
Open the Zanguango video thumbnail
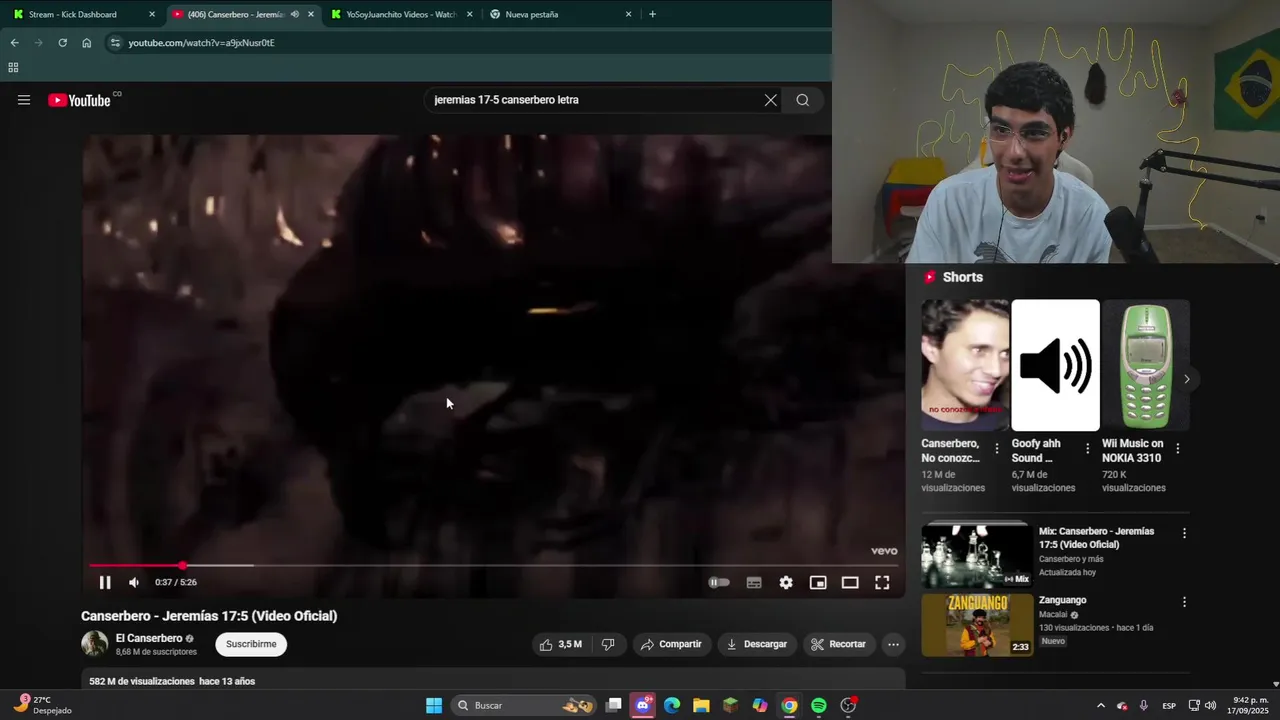point(977,625)
